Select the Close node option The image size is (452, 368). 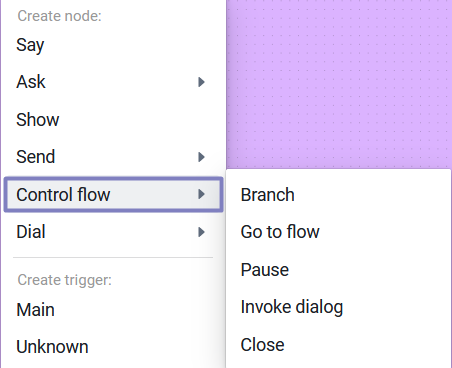(x=338, y=345)
